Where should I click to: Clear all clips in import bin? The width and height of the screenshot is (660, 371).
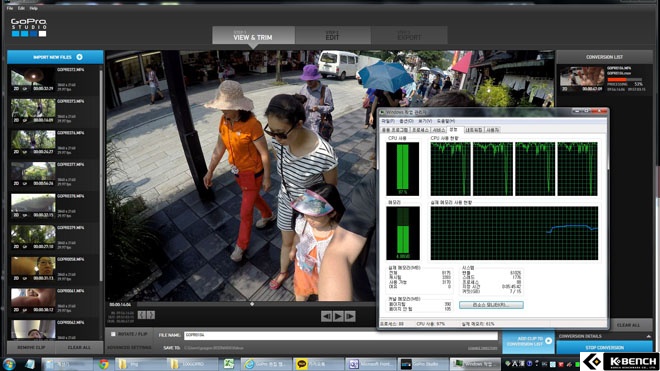tap(79, 347)
